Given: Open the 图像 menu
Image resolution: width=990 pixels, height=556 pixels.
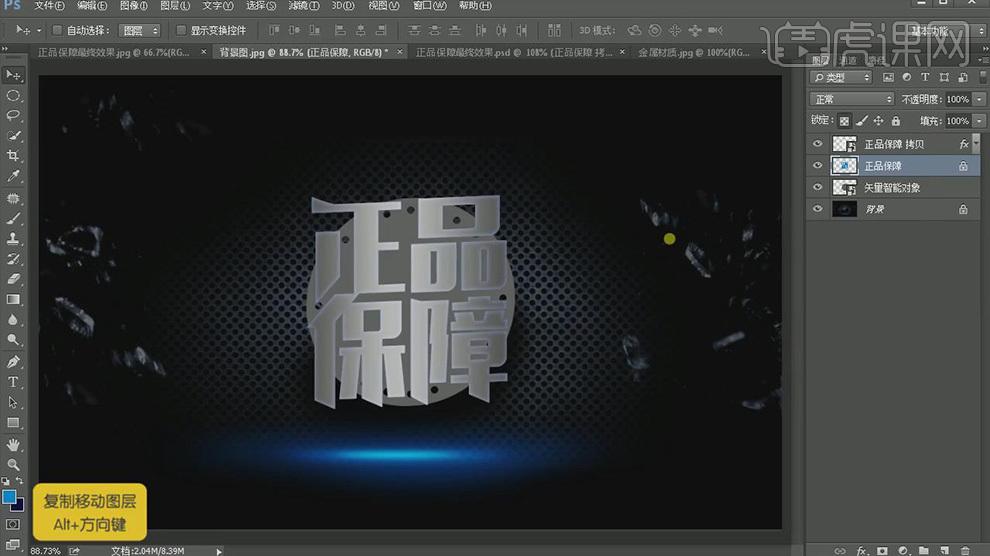Looking at the screenshot, I should tap(133, 6).
